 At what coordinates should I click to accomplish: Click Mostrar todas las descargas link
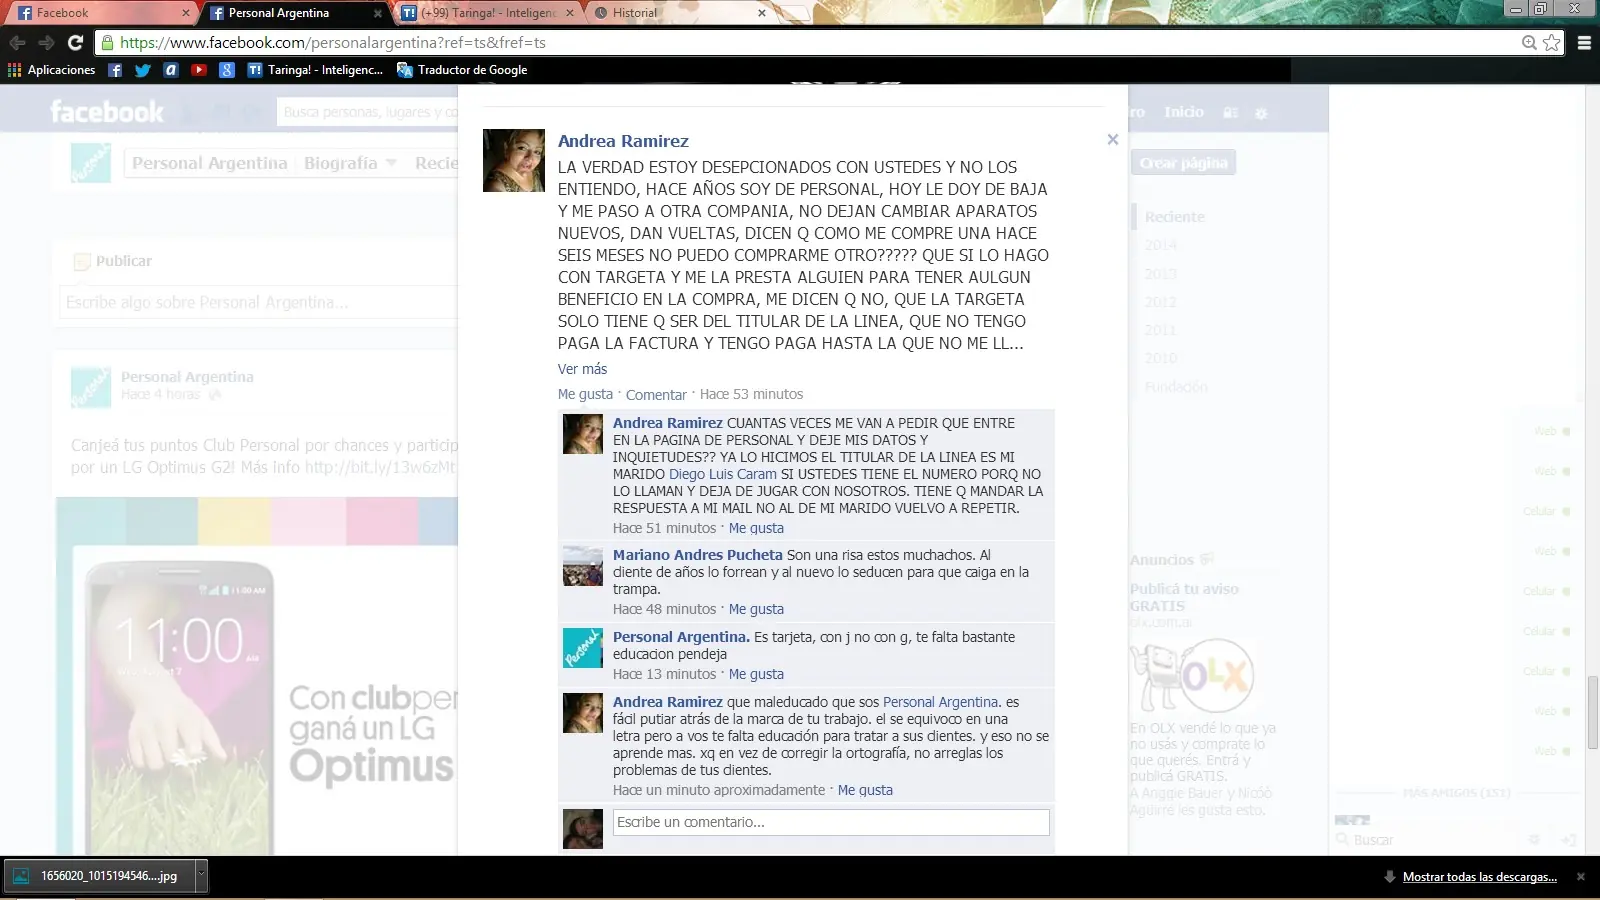coord(1479,877)
